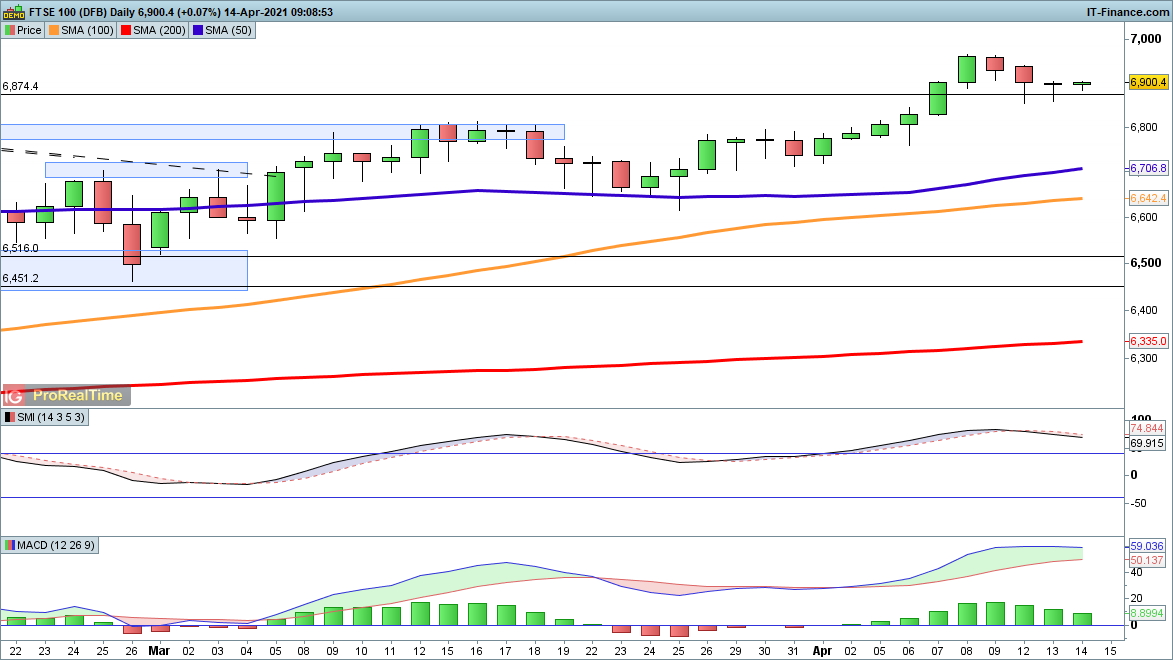
Task: Click the Apr marker on the time axis
Action: [x=822, y=648]
